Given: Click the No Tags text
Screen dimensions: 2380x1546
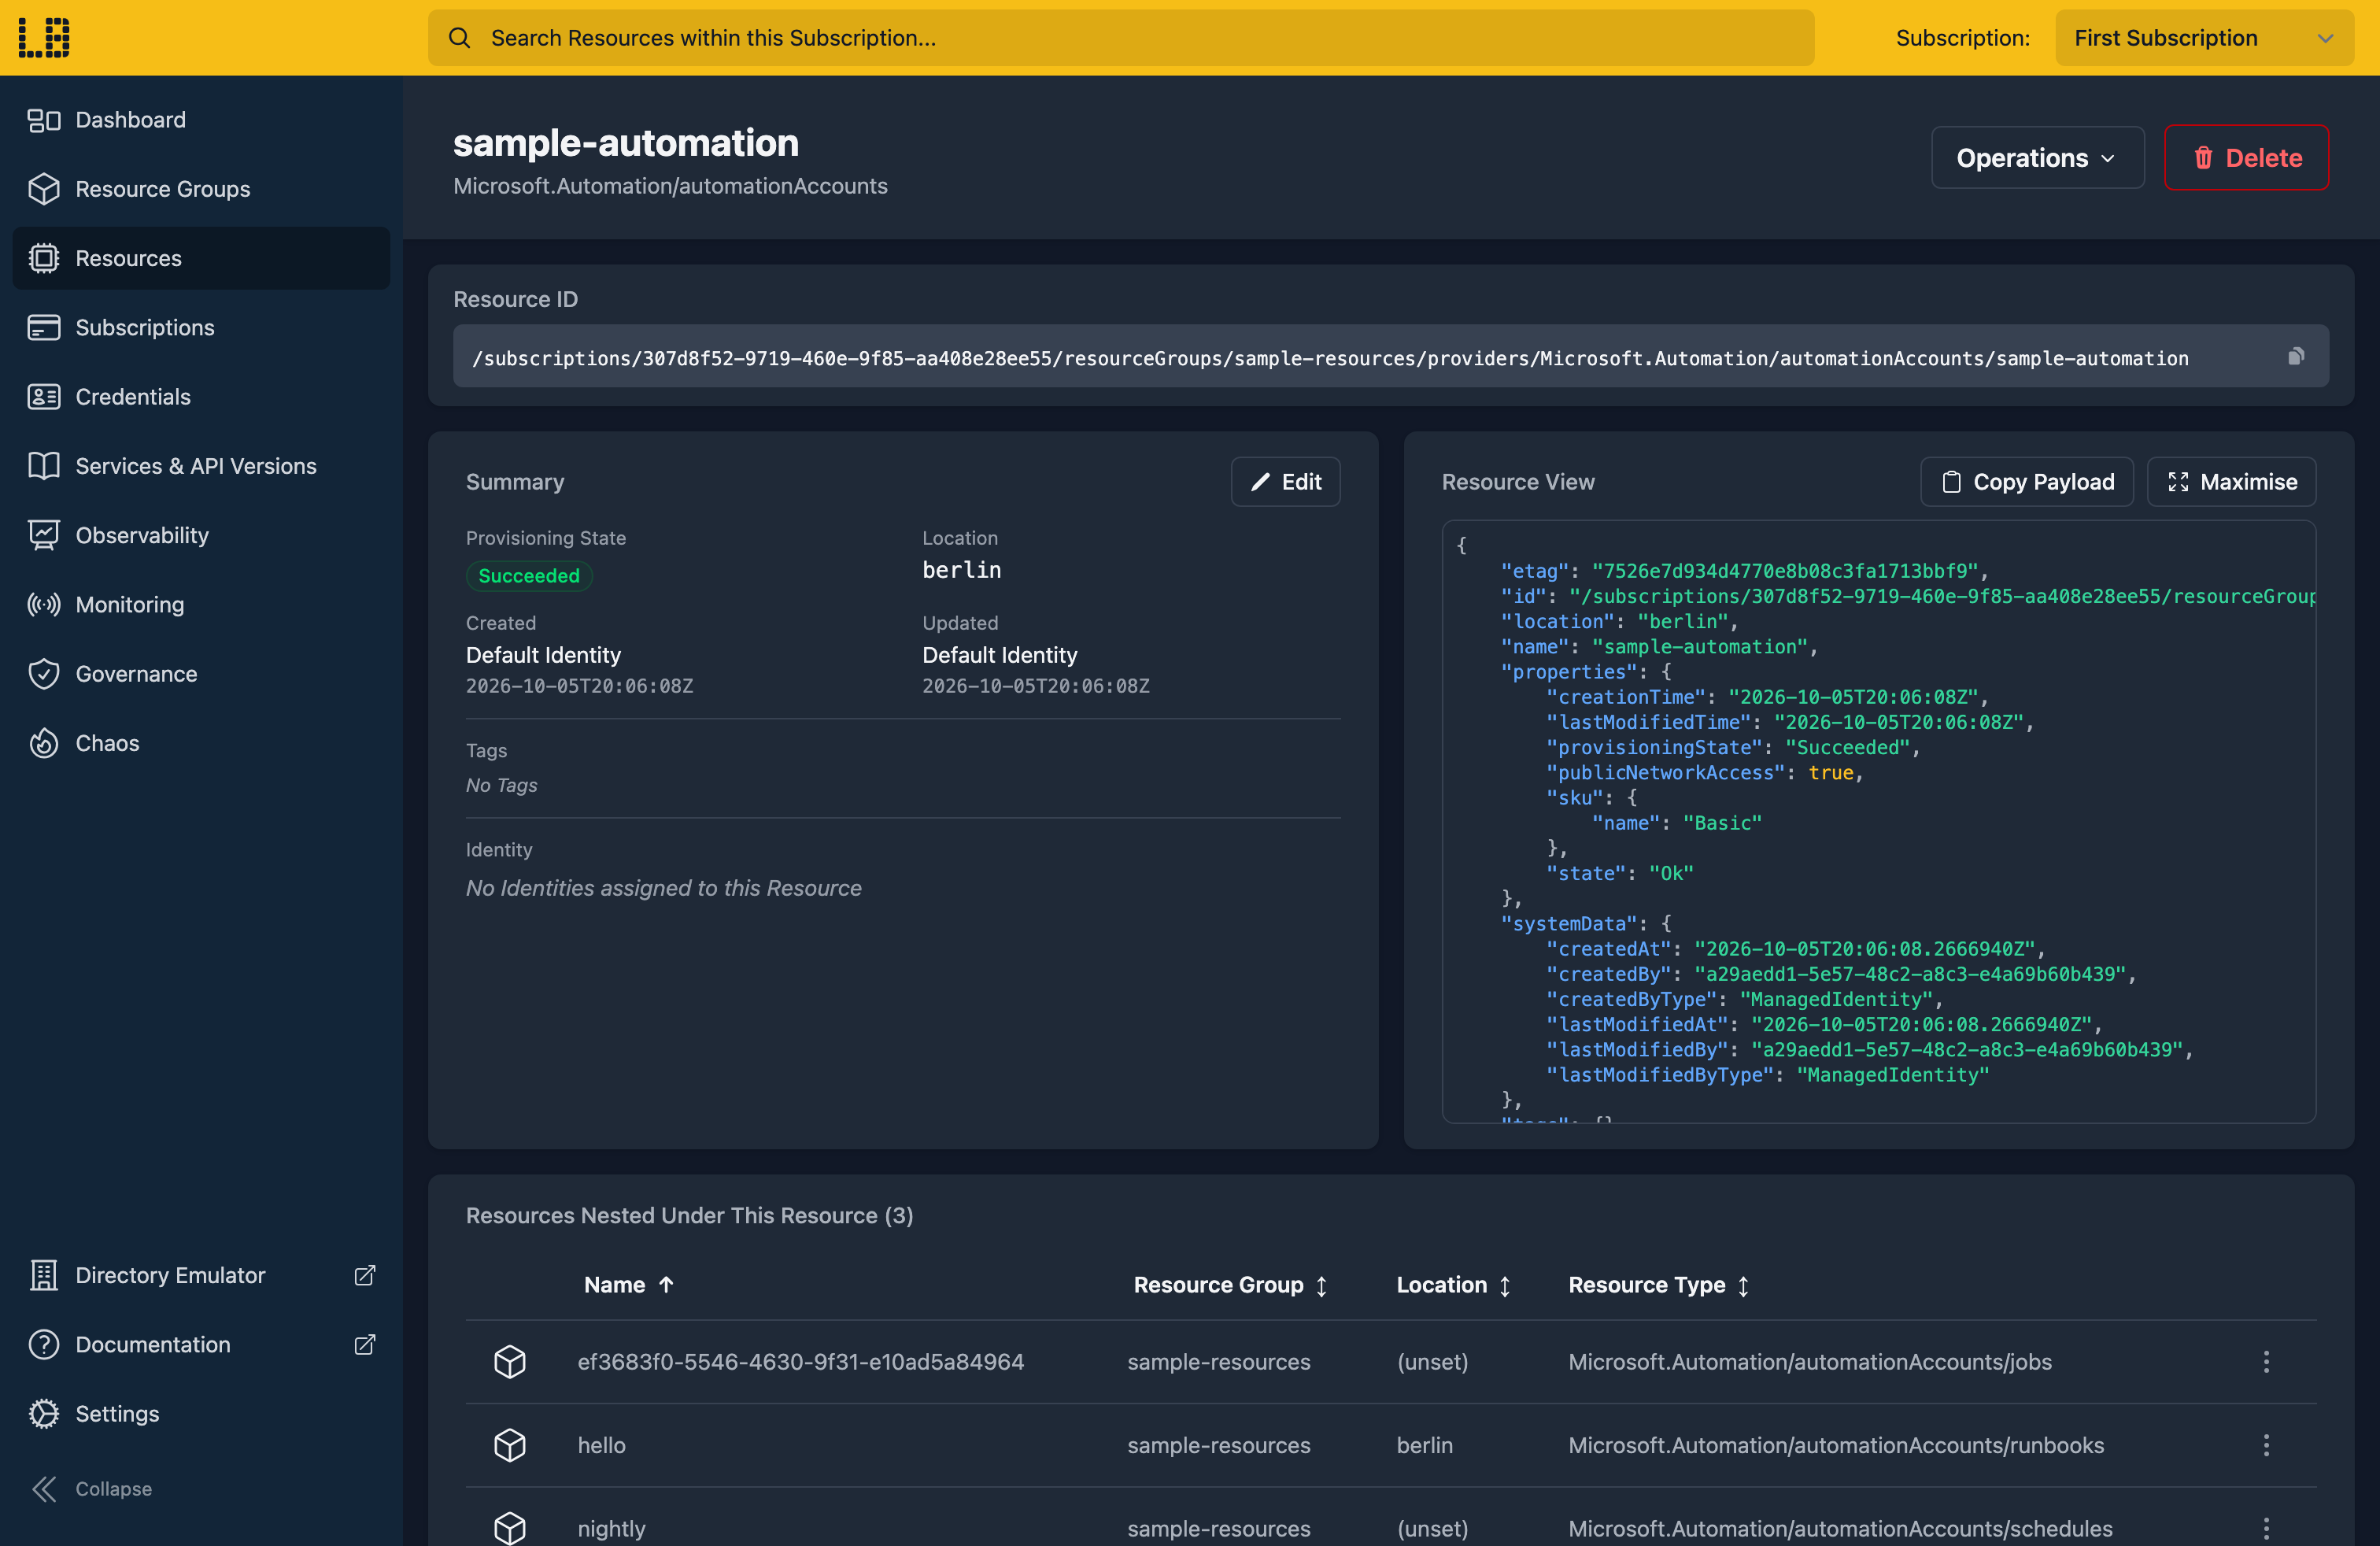Looking at the screenshot, I should click(x=502, y=785).
